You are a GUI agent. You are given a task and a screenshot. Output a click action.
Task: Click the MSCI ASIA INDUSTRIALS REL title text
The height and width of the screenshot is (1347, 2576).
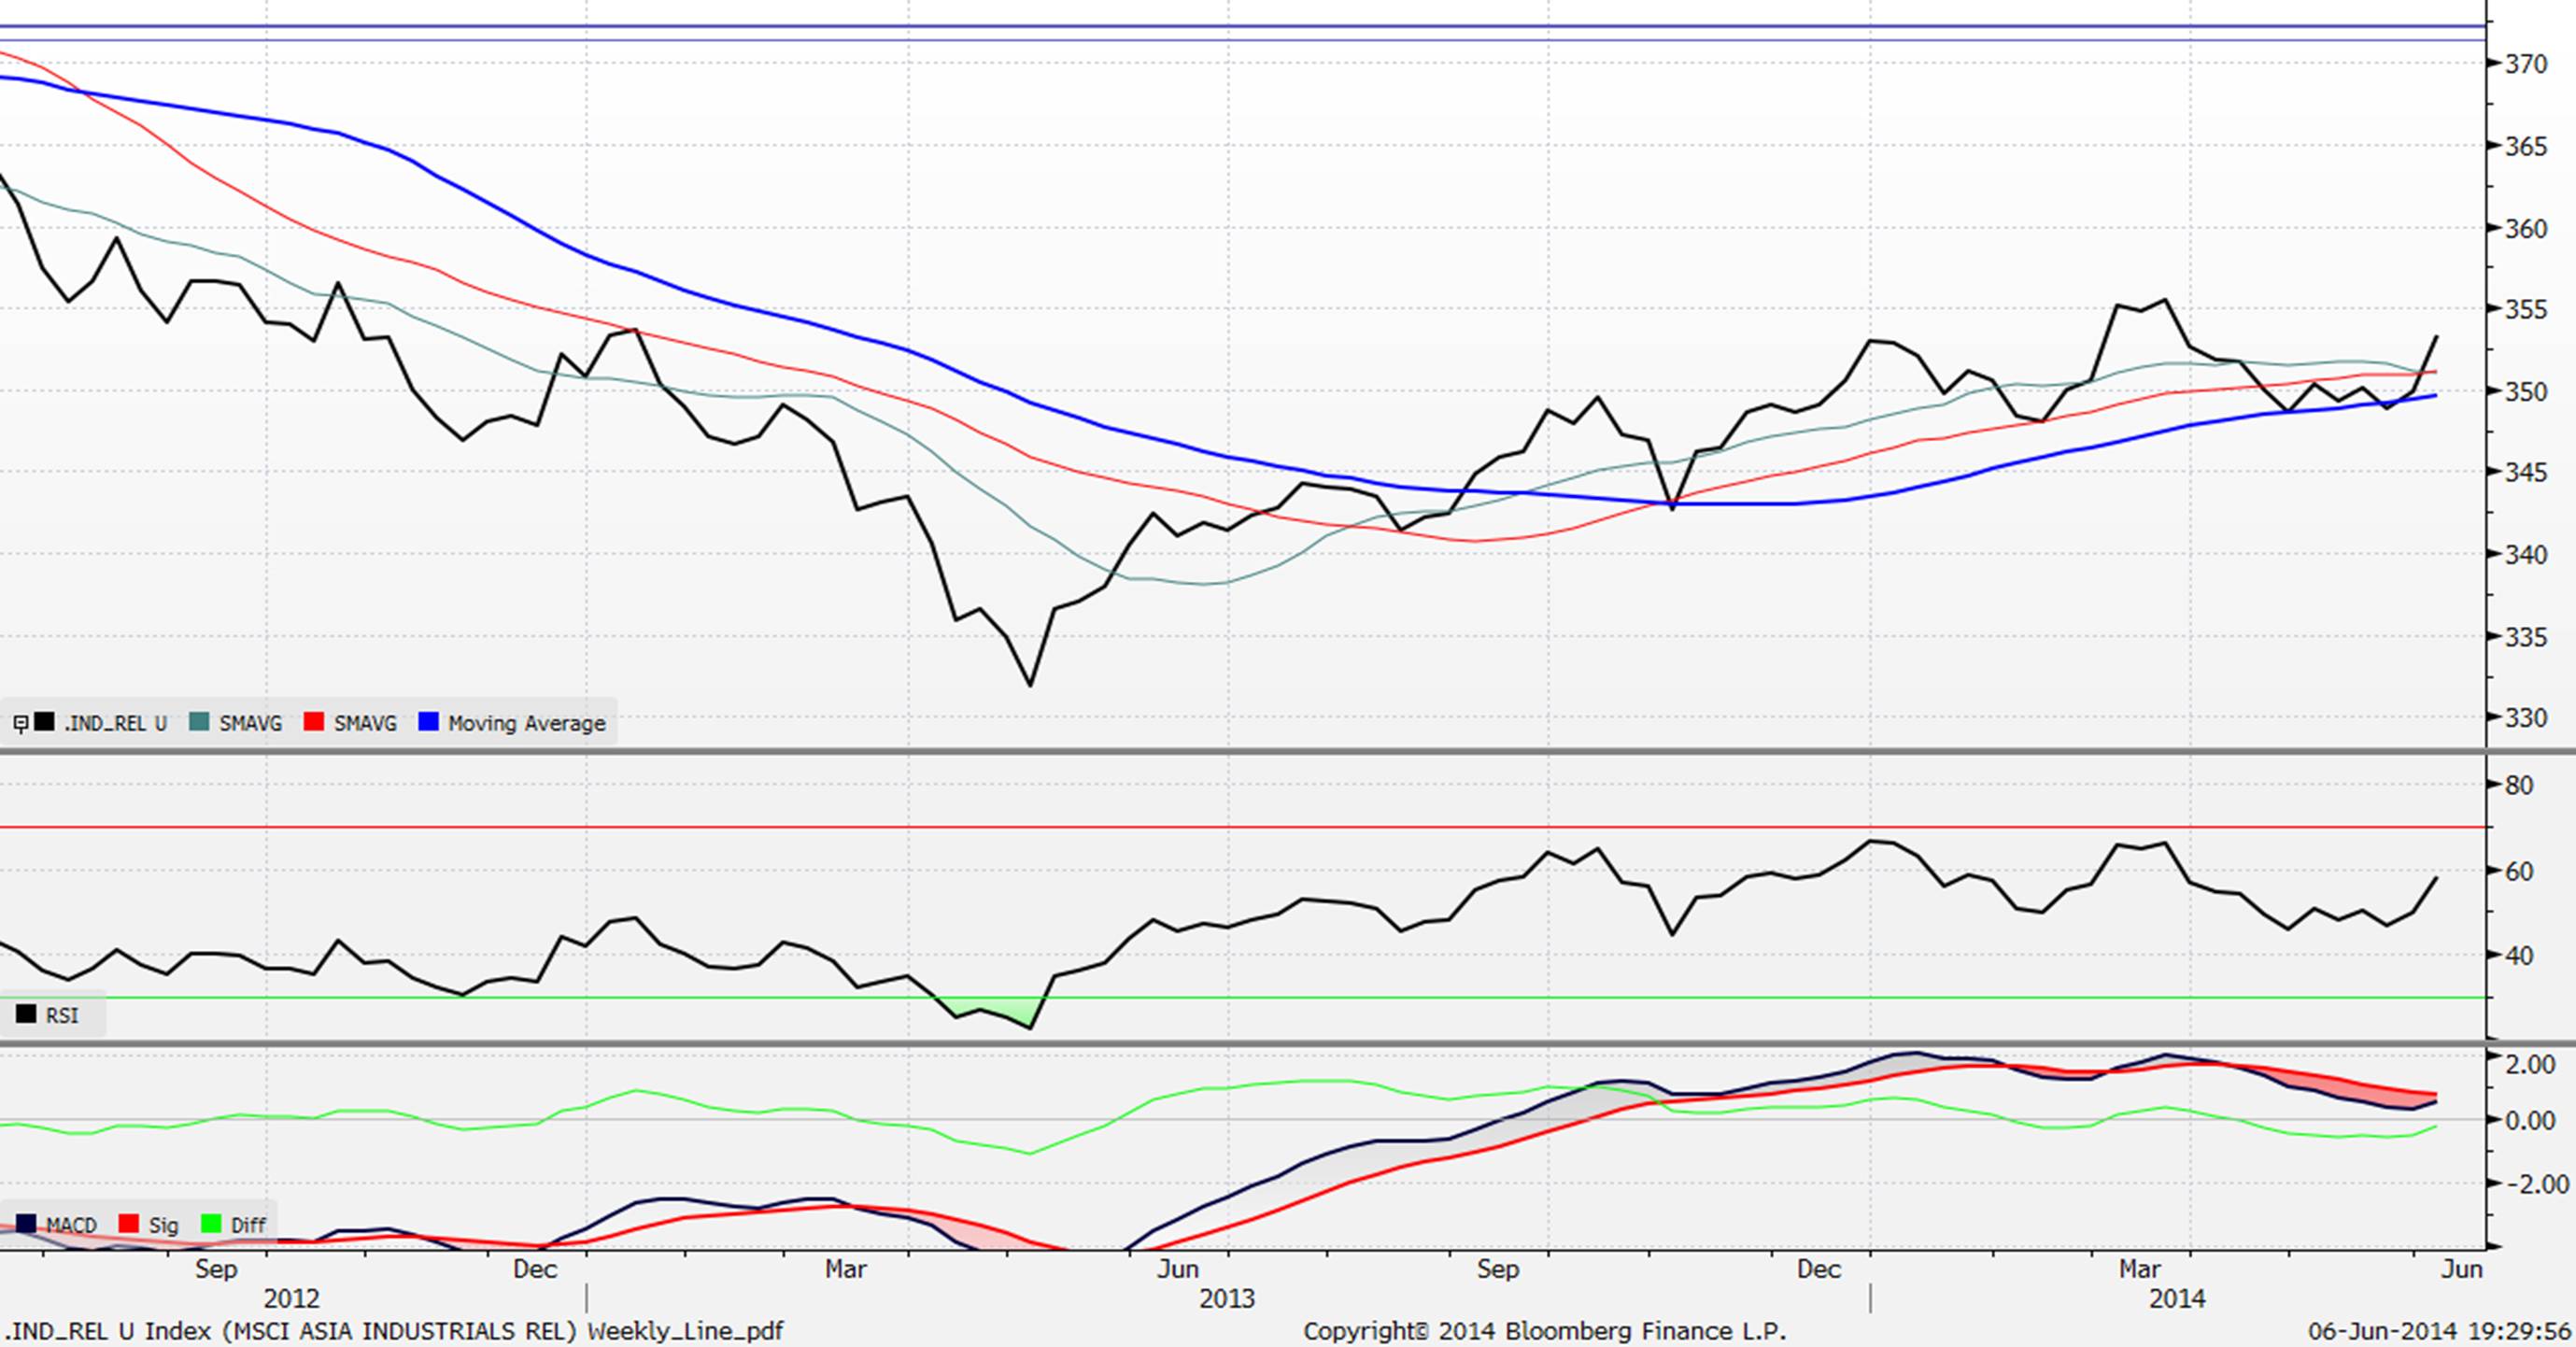tap(400, 1331)
